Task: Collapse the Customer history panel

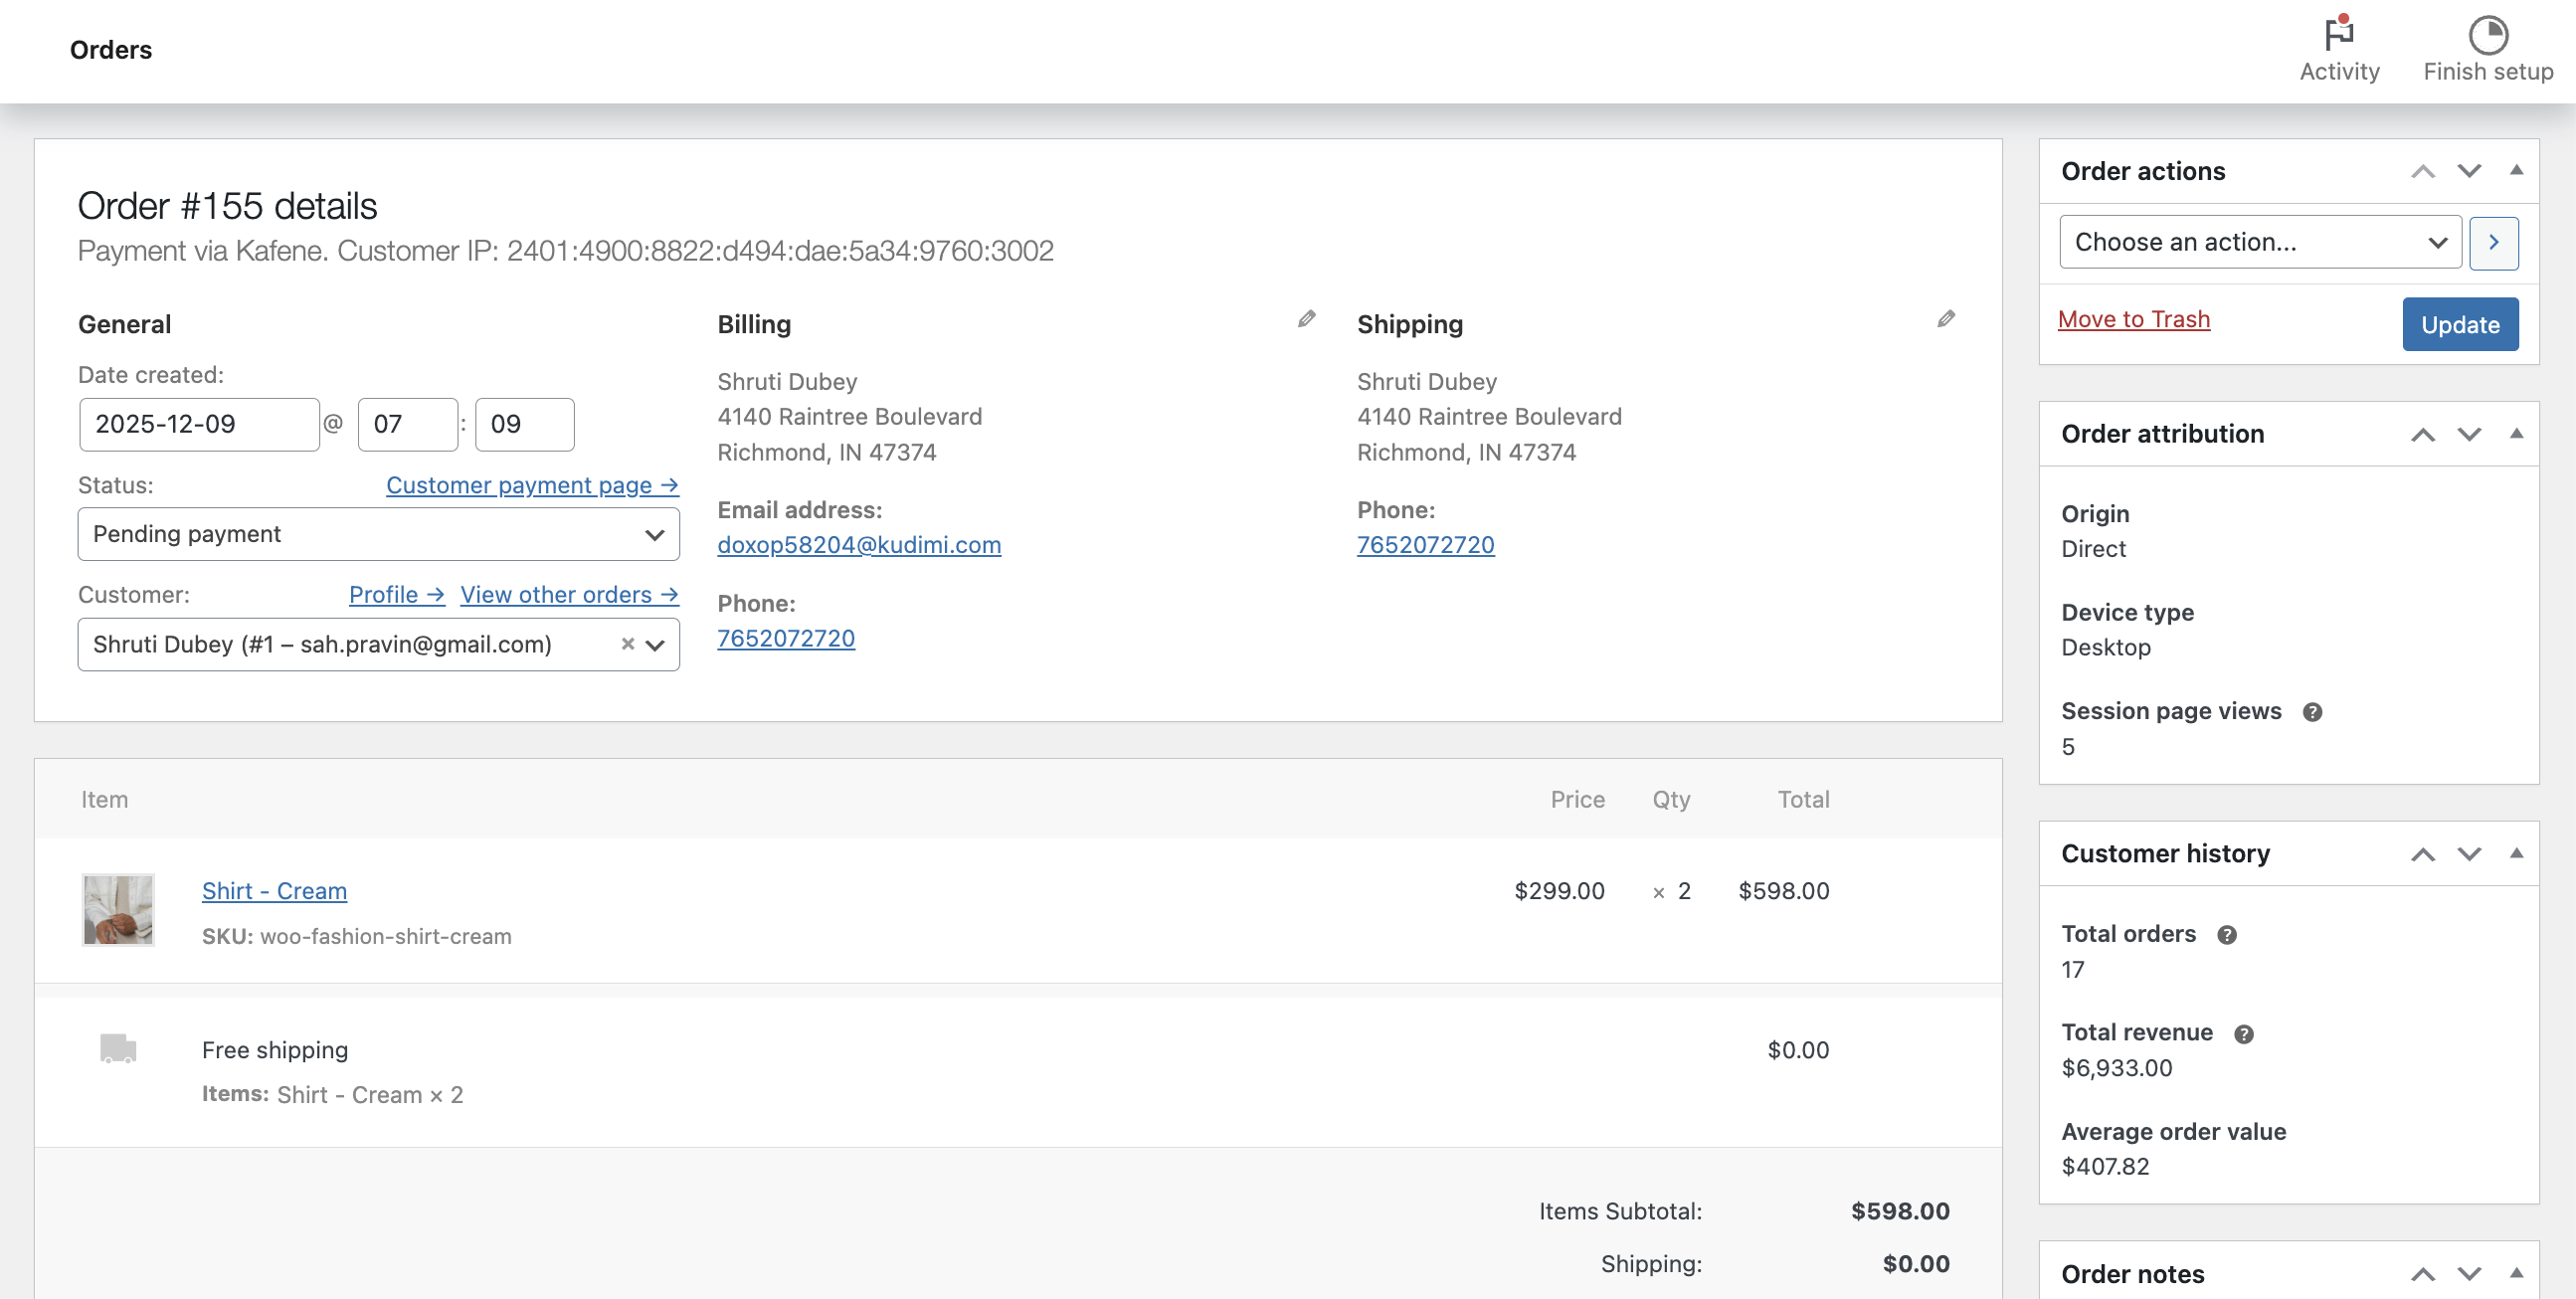Action: coord(2516,853)
